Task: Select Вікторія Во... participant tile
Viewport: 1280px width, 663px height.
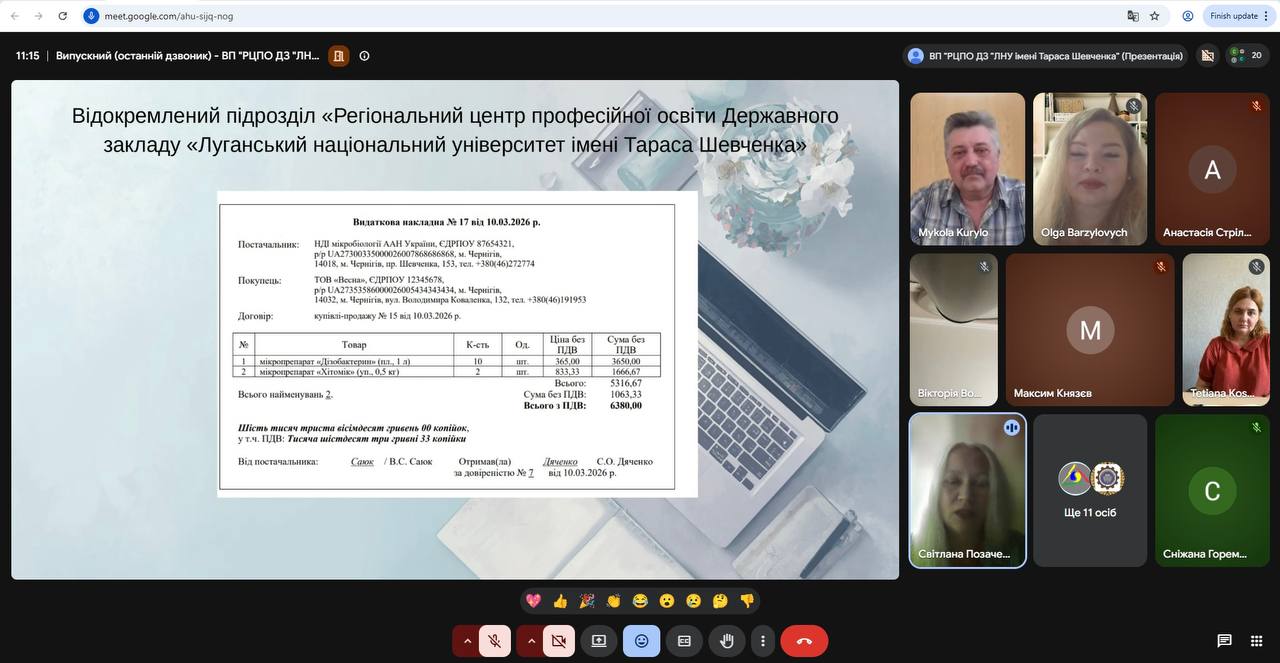Action: point(954,329)
